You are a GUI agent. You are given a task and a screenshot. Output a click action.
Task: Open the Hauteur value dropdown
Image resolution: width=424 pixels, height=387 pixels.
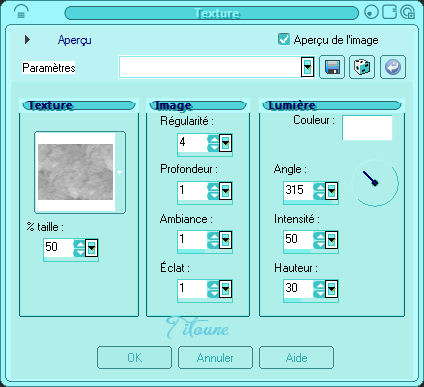click(331, 289)
